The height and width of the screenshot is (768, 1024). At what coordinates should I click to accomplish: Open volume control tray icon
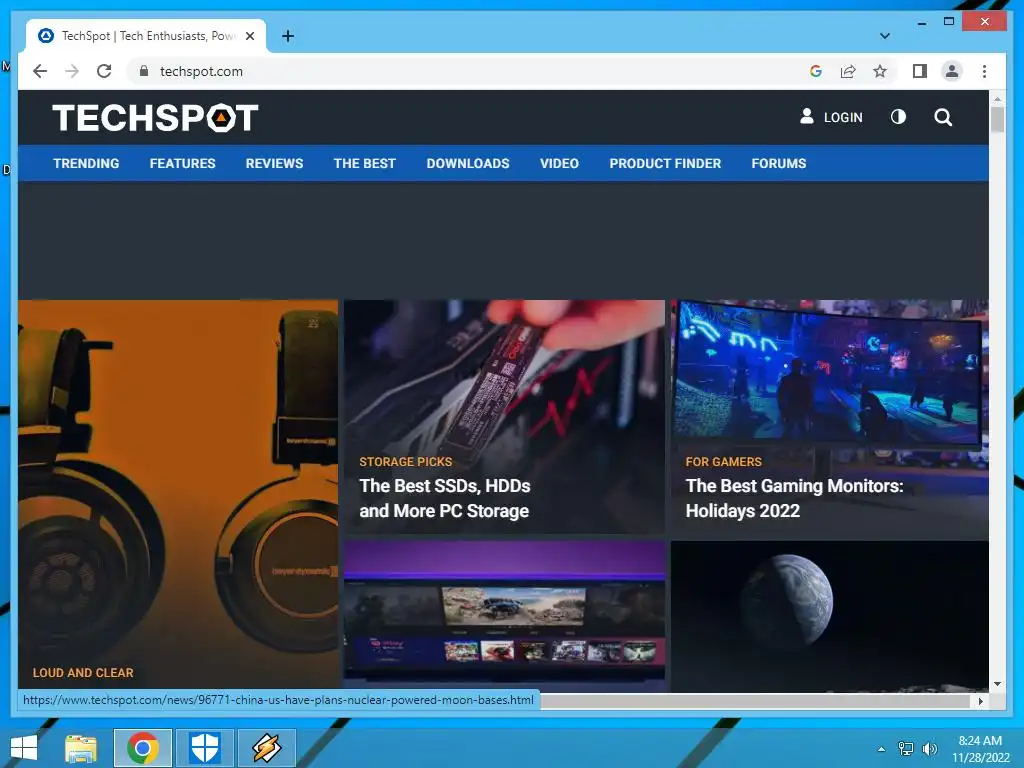[x=930, y=748]
